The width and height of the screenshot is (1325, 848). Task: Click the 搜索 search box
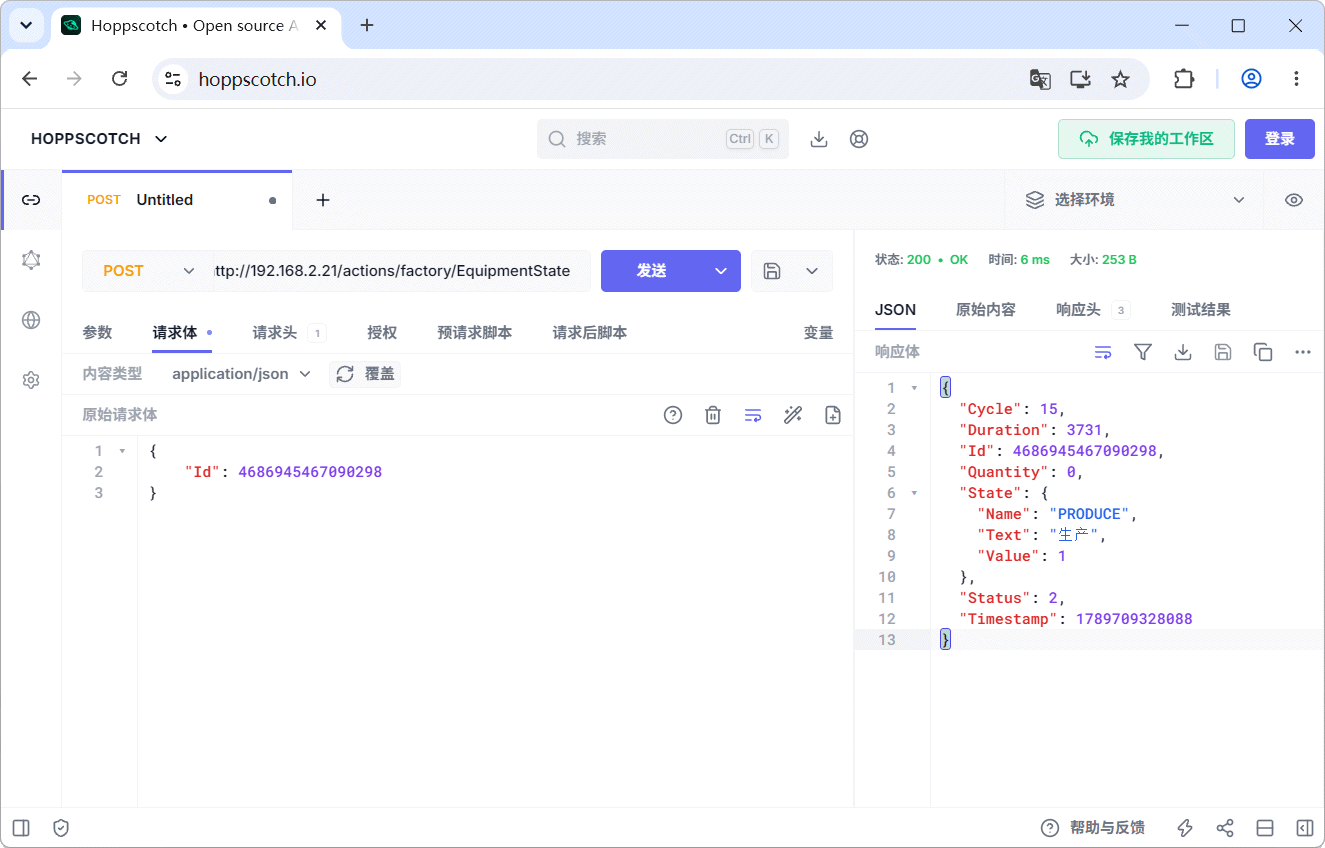pyautogui.click(x=663, y=139)
